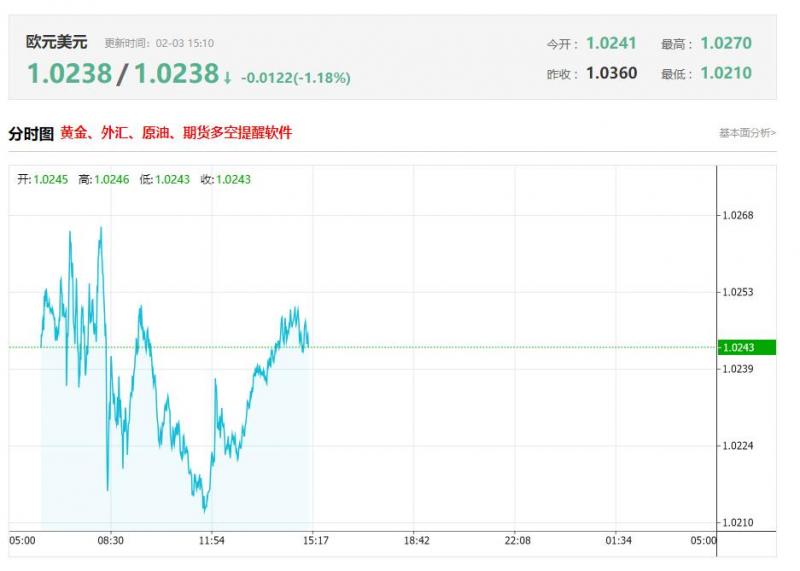The width and height of the screenshot is (800, 571).
Task: Select the 08:30 time axis label
Action: pyautogui.click(x=111, y=540)
